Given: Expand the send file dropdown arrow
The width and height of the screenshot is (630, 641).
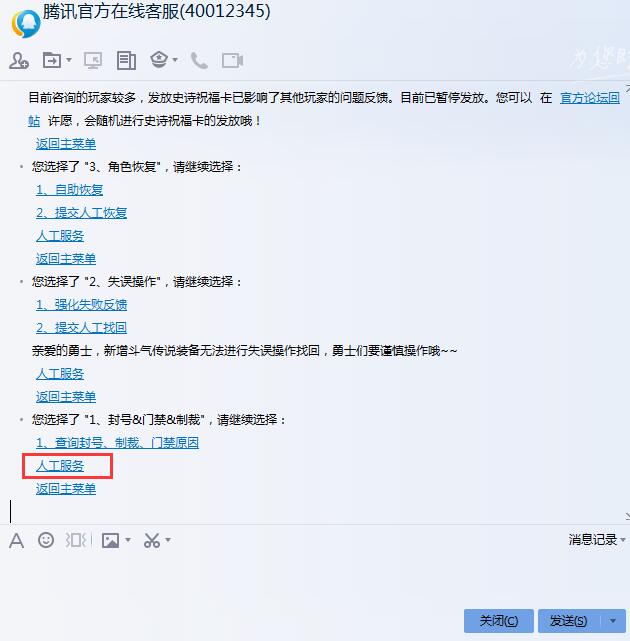Looking at the screenshot, I should tap(69, 60).
